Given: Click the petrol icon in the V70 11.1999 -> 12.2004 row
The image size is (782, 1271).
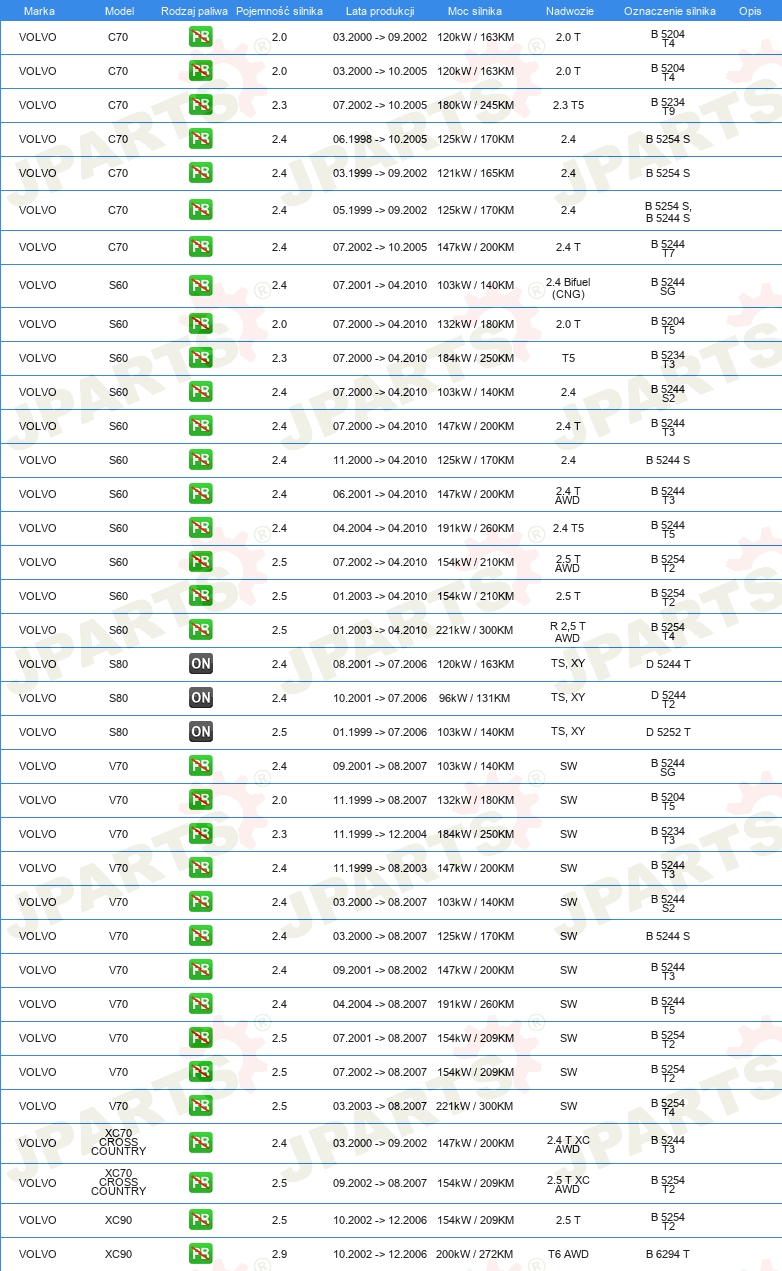Looking at the screenshot, I should tap(201, 834).
